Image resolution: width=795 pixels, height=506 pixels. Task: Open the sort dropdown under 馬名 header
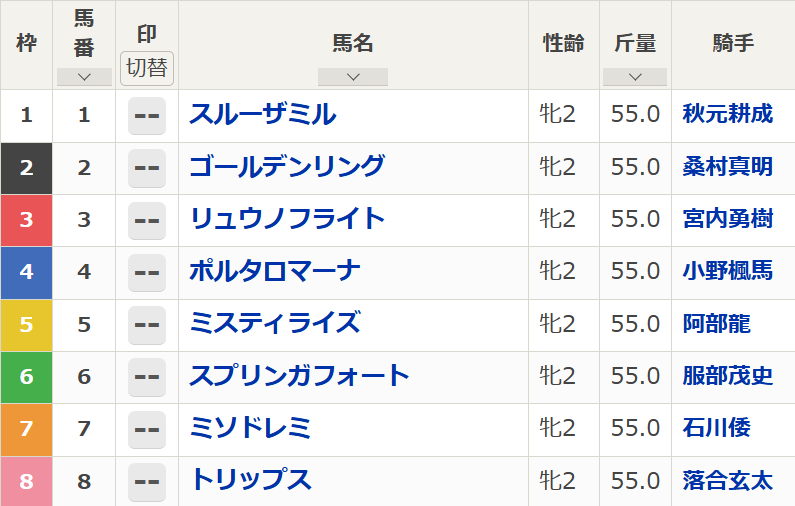353,77
